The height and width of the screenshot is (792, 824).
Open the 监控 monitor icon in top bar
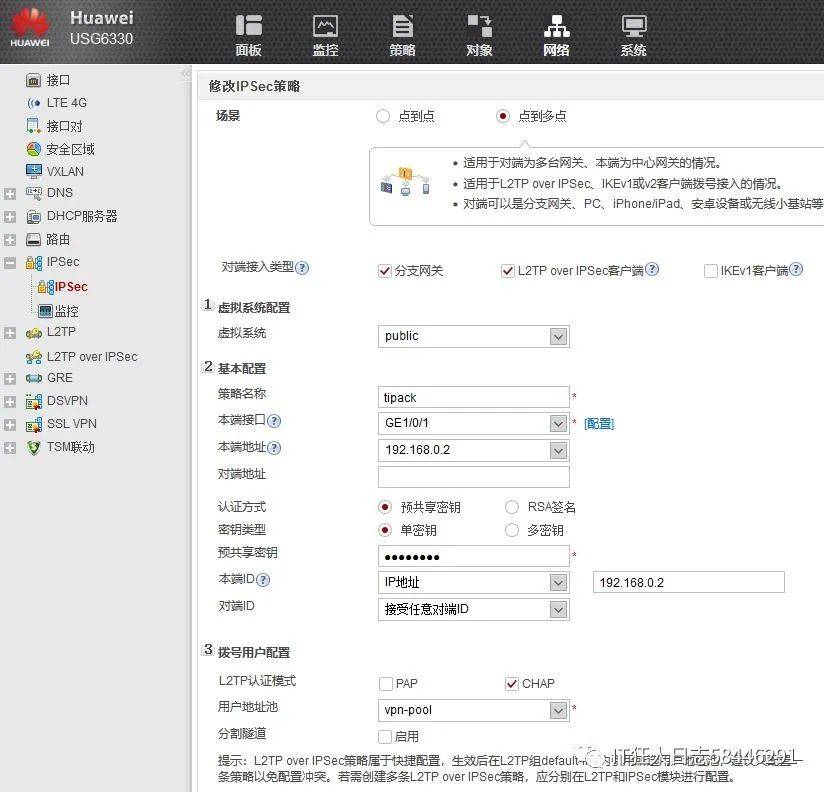pyautogui.click(x=325, y=25)
